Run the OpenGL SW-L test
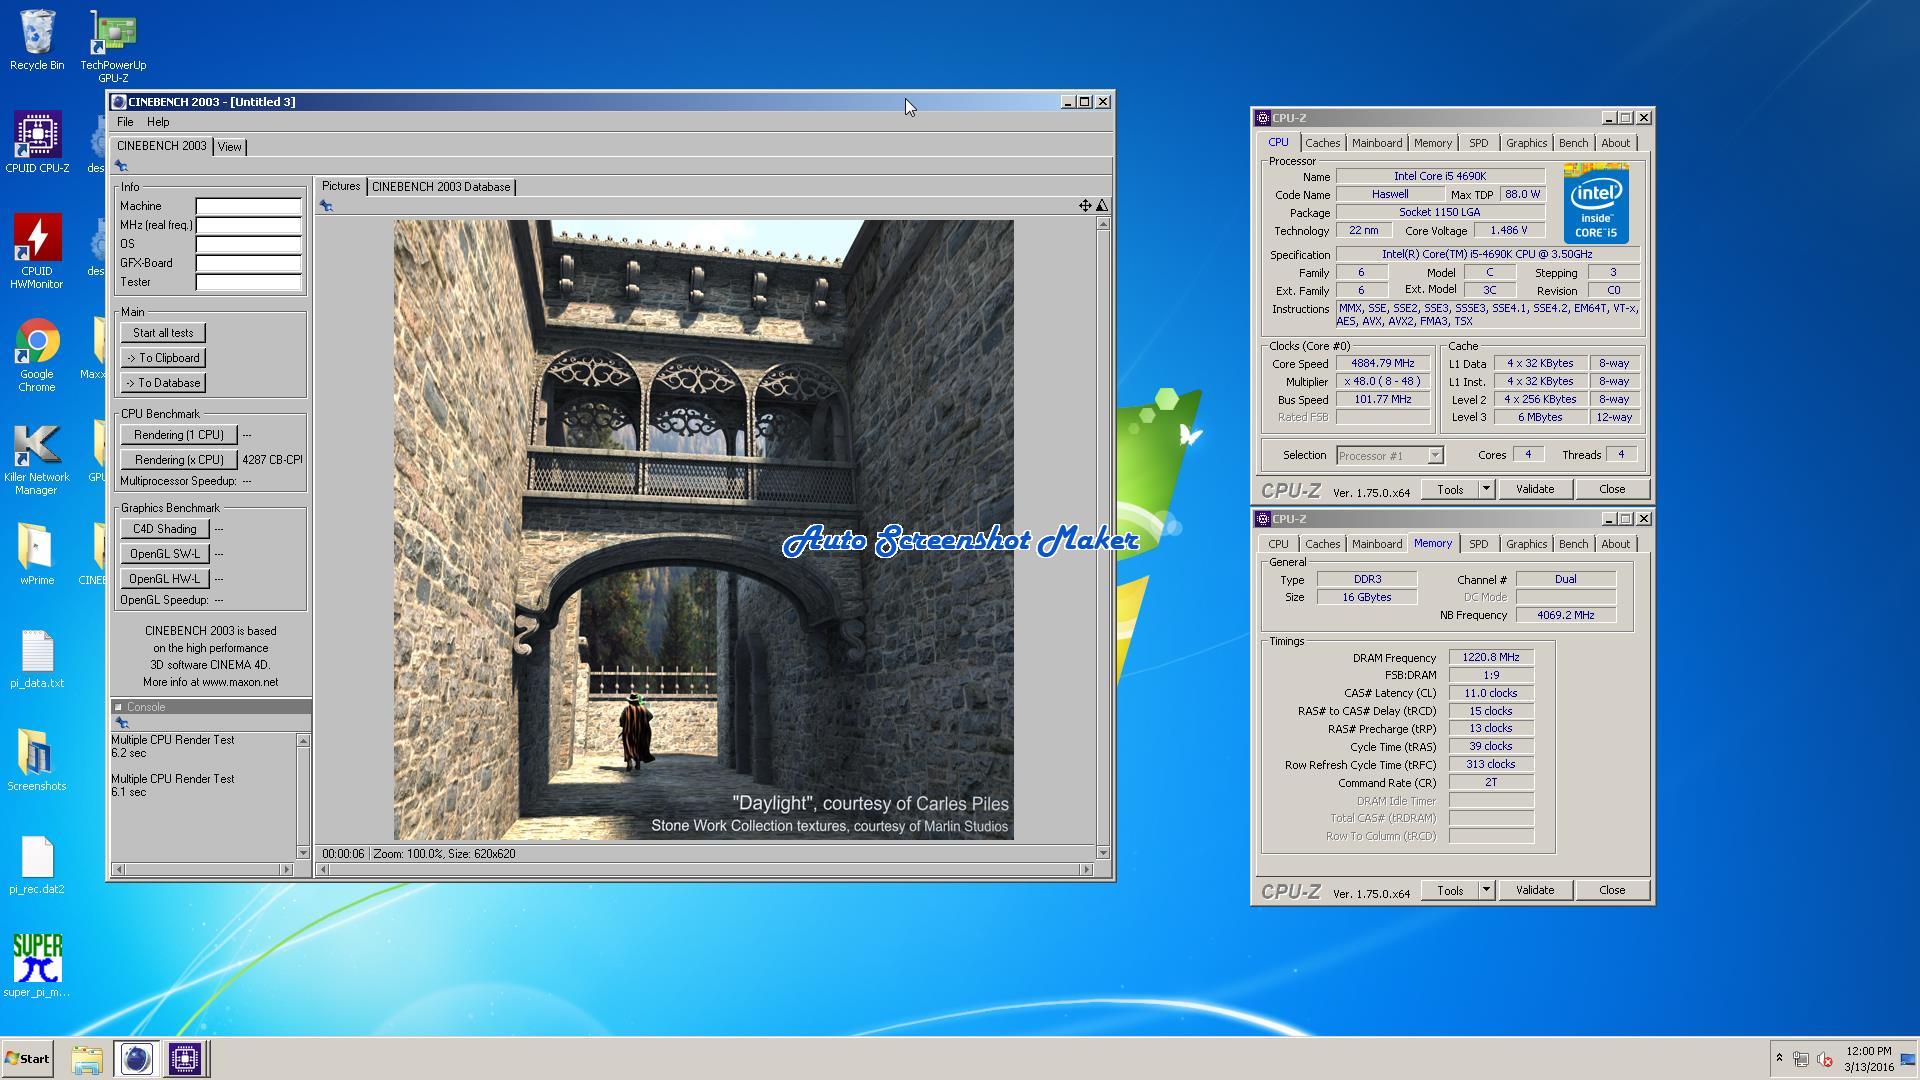The image size is (1920, 1080). pyautogui.click(x=165, y=554)
